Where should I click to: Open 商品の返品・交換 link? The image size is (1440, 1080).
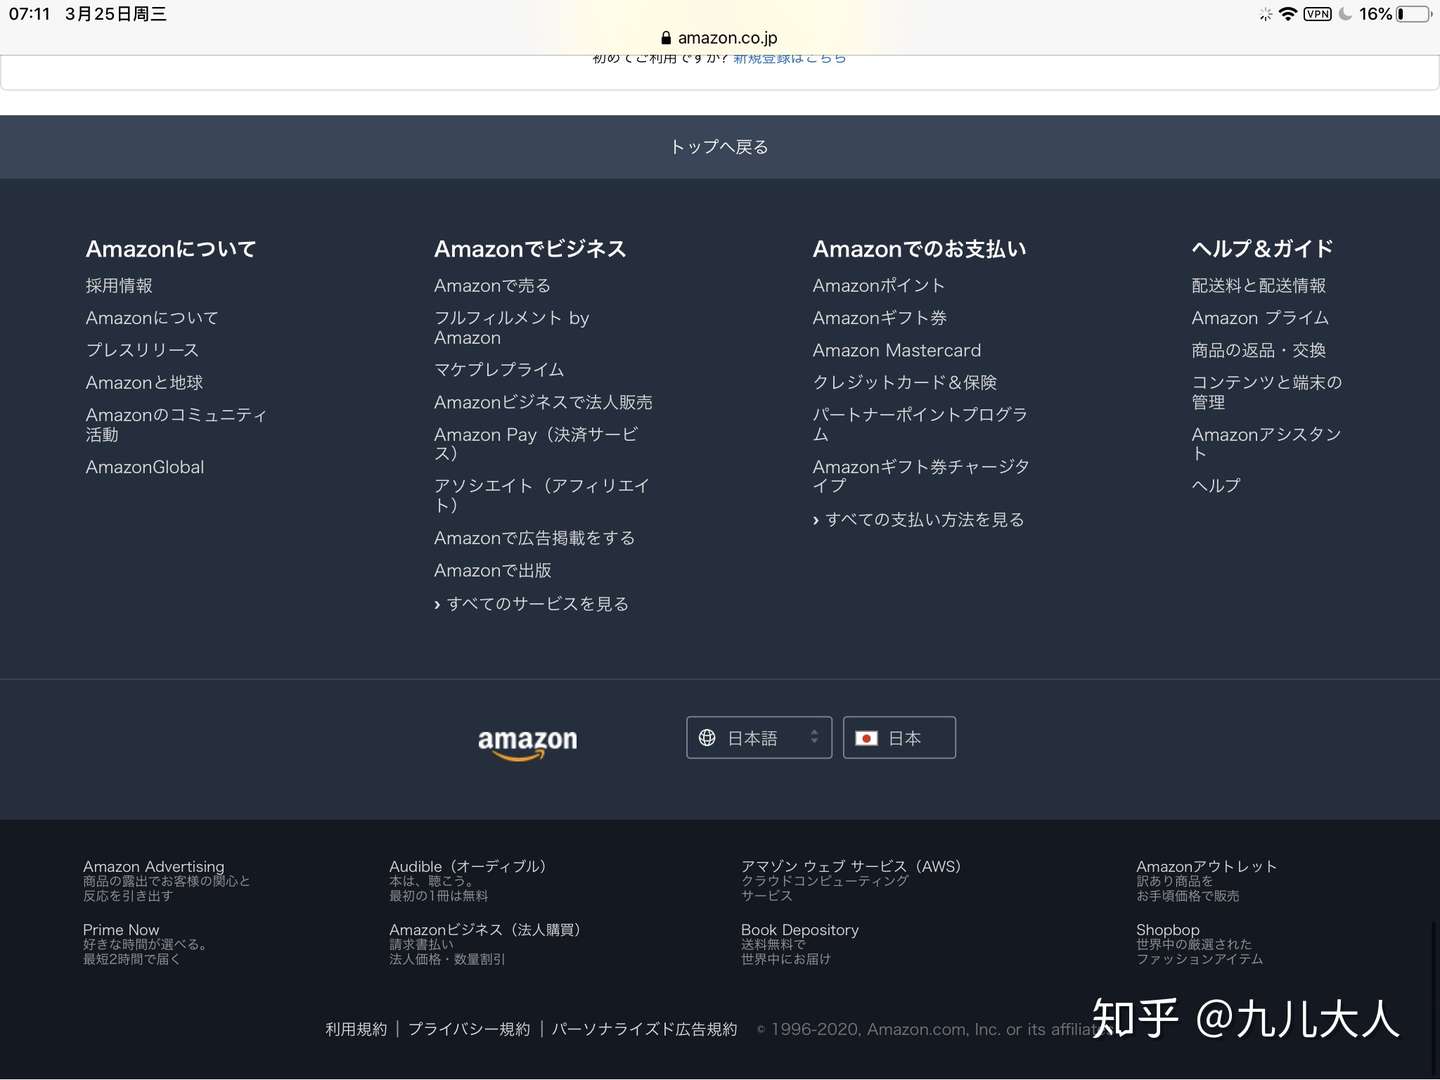coord(1259,351)
